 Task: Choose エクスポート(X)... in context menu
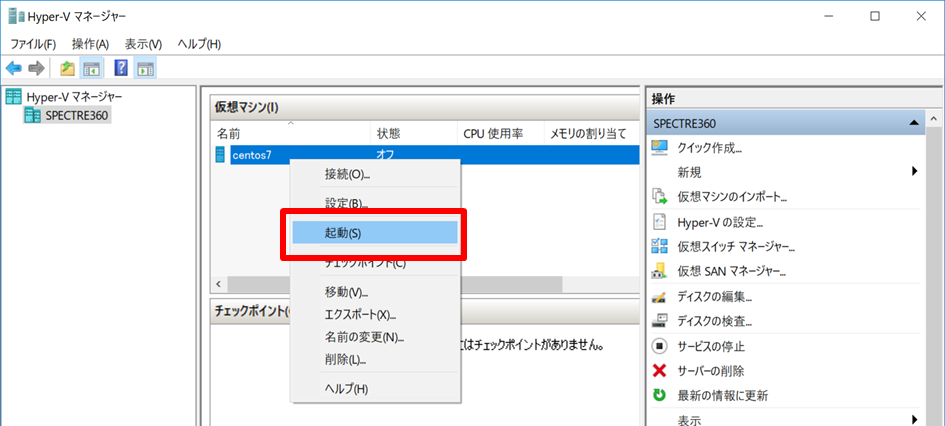[375, 315]
